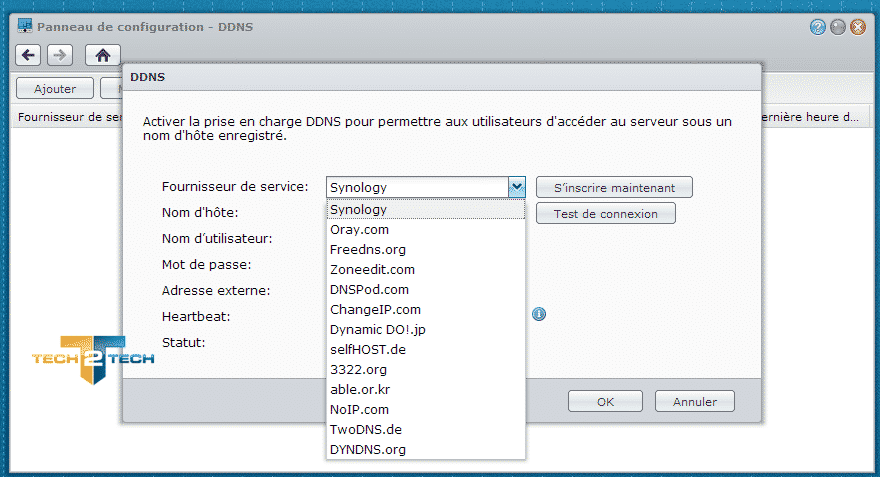Select Oray.com in the dropdown list
Viewport: 880px width, 477px height.
point(426,230)
